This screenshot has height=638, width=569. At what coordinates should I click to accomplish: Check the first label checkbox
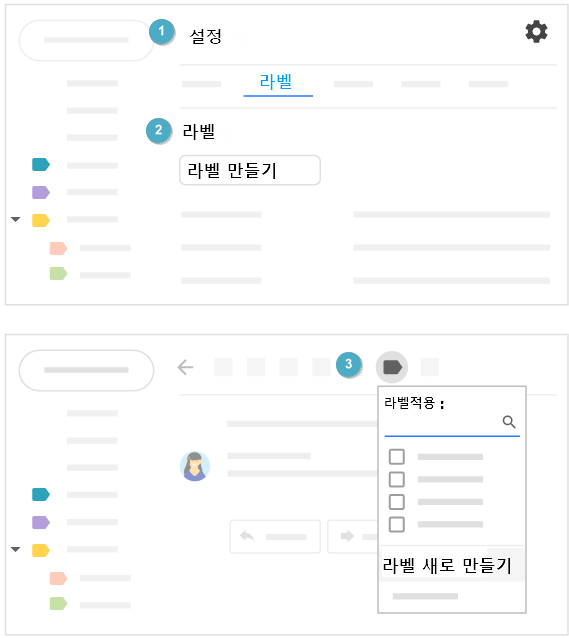point(396,457)
